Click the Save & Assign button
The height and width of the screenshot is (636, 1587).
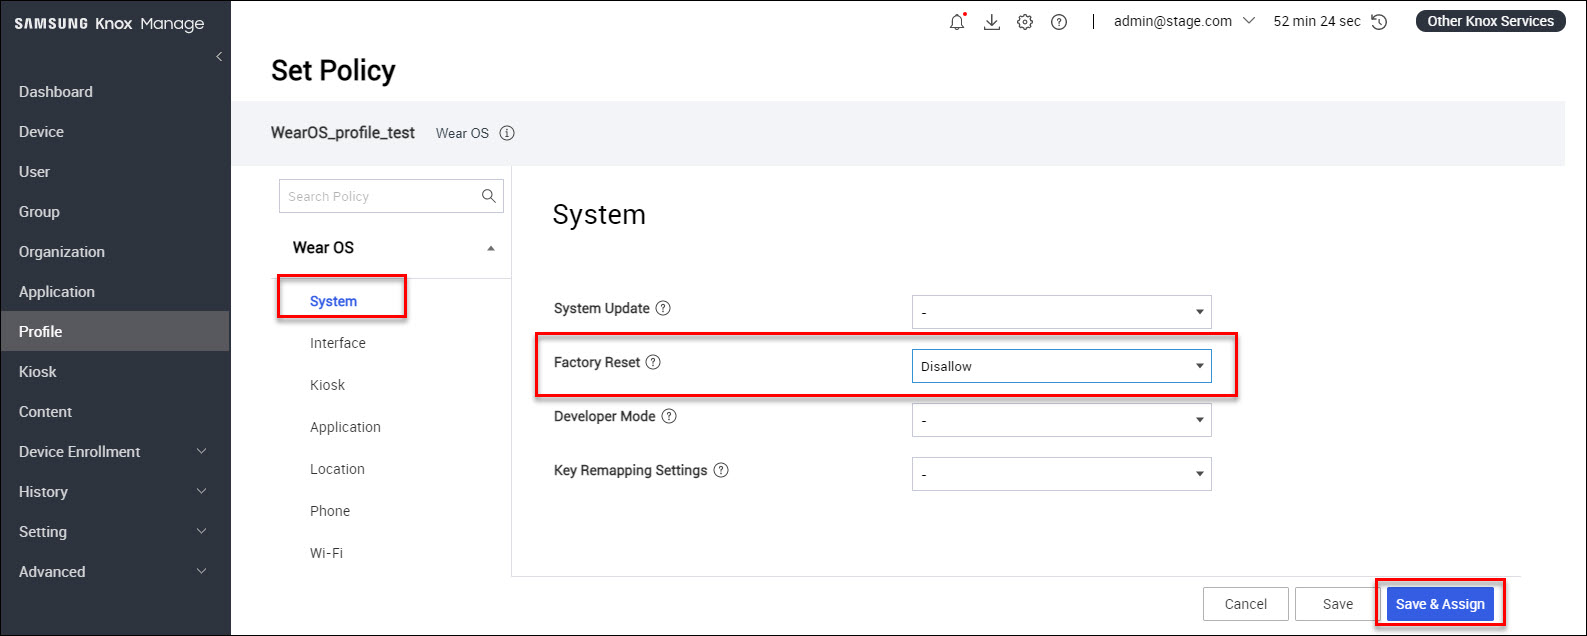pos(1439,604)
